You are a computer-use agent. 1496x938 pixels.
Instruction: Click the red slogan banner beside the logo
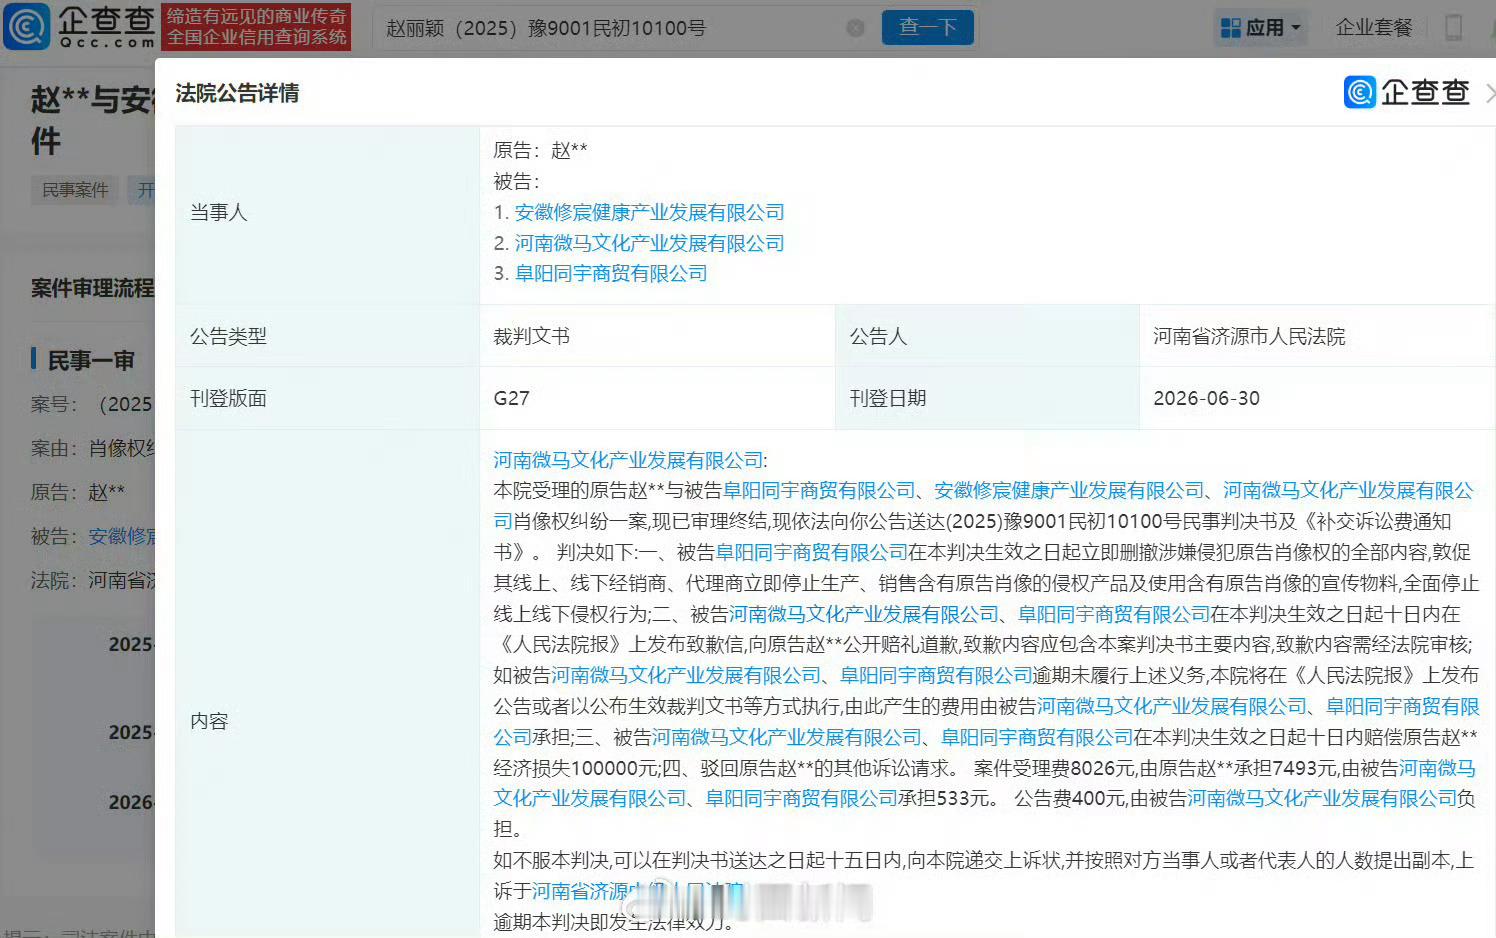coord(256,27)
